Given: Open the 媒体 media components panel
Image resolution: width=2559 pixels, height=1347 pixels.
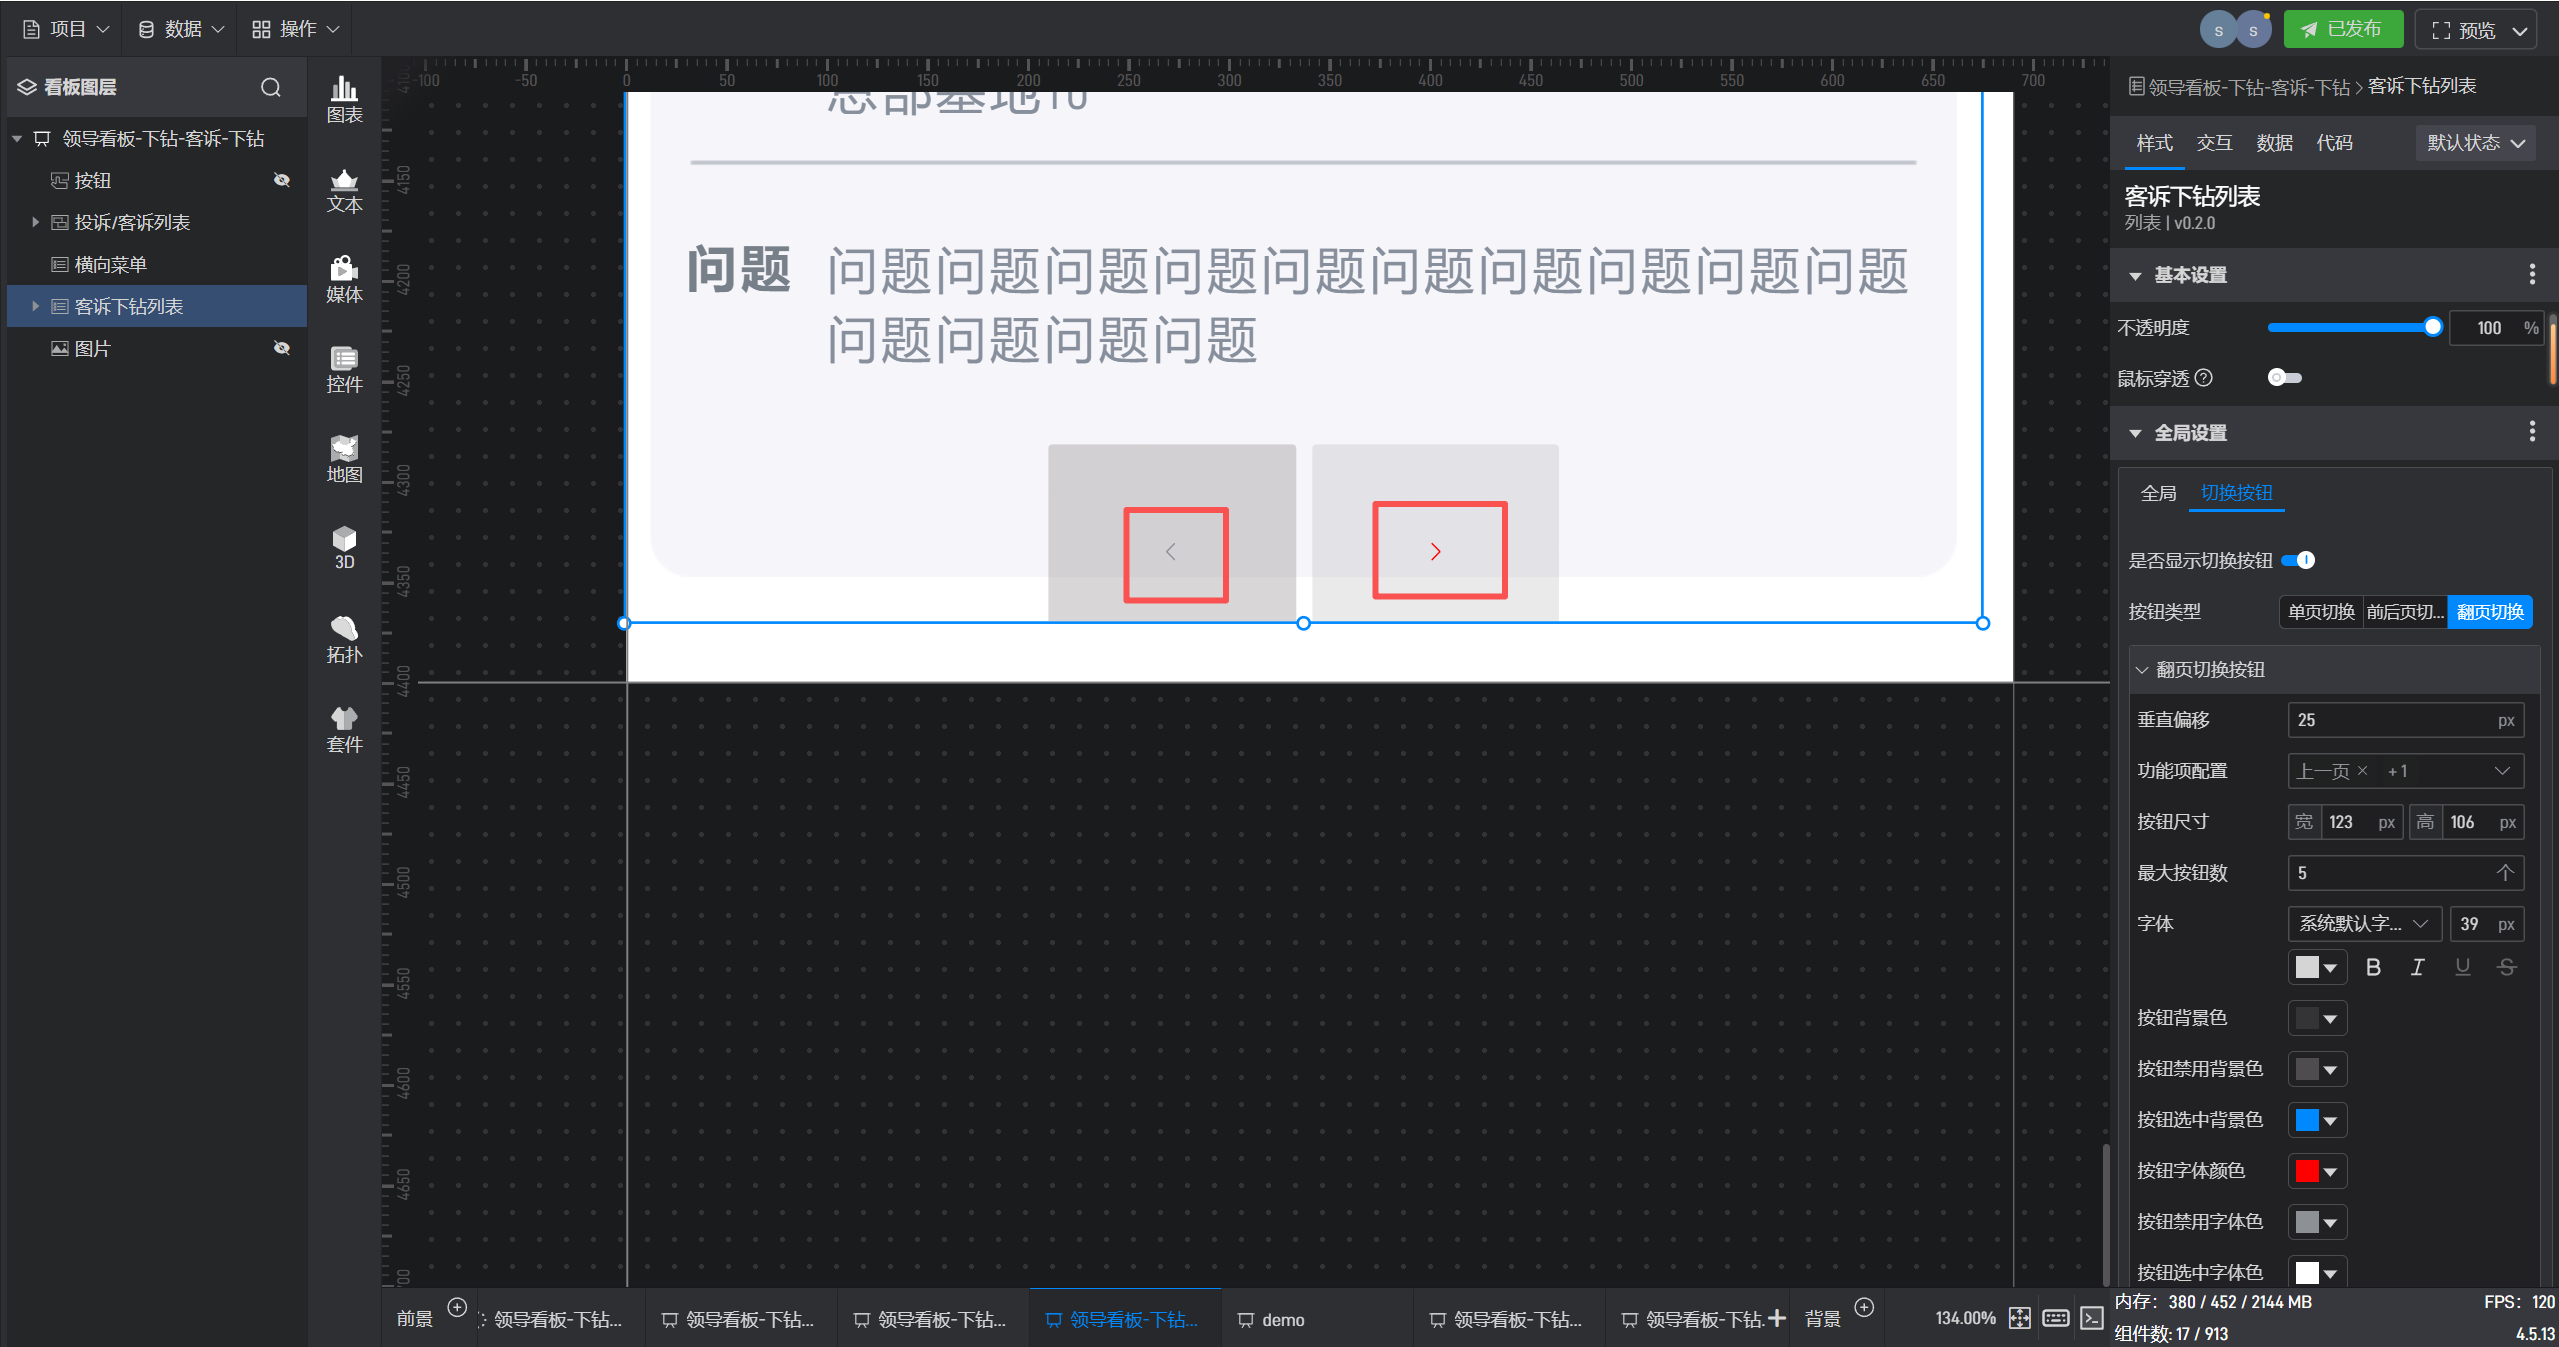Looking at the screenshot, I should 344,280.
